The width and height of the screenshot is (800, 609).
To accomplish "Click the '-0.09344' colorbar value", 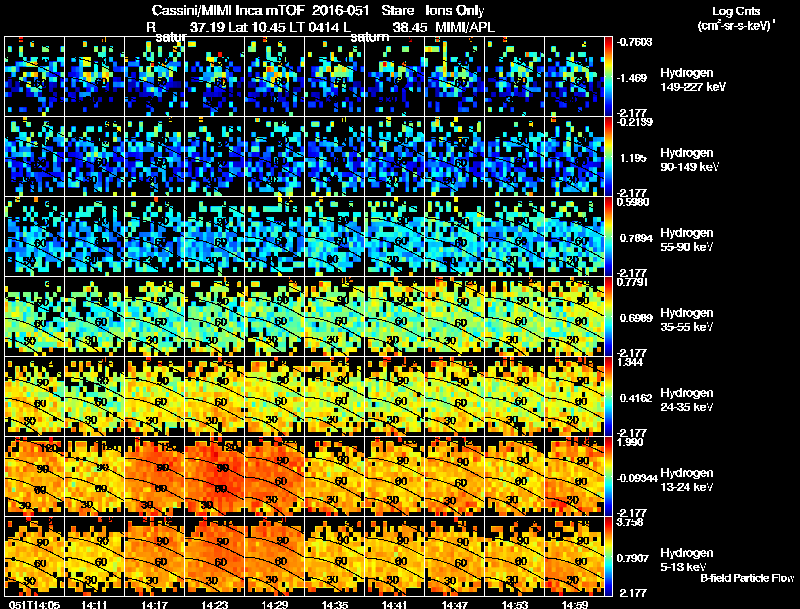I will pos(637,478).
